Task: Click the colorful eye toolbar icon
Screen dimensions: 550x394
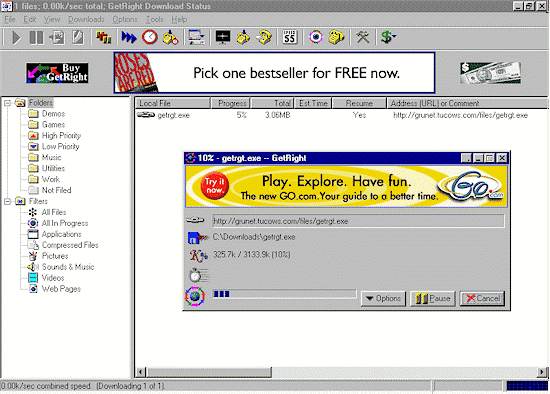Action: click(x=316, y=37)
